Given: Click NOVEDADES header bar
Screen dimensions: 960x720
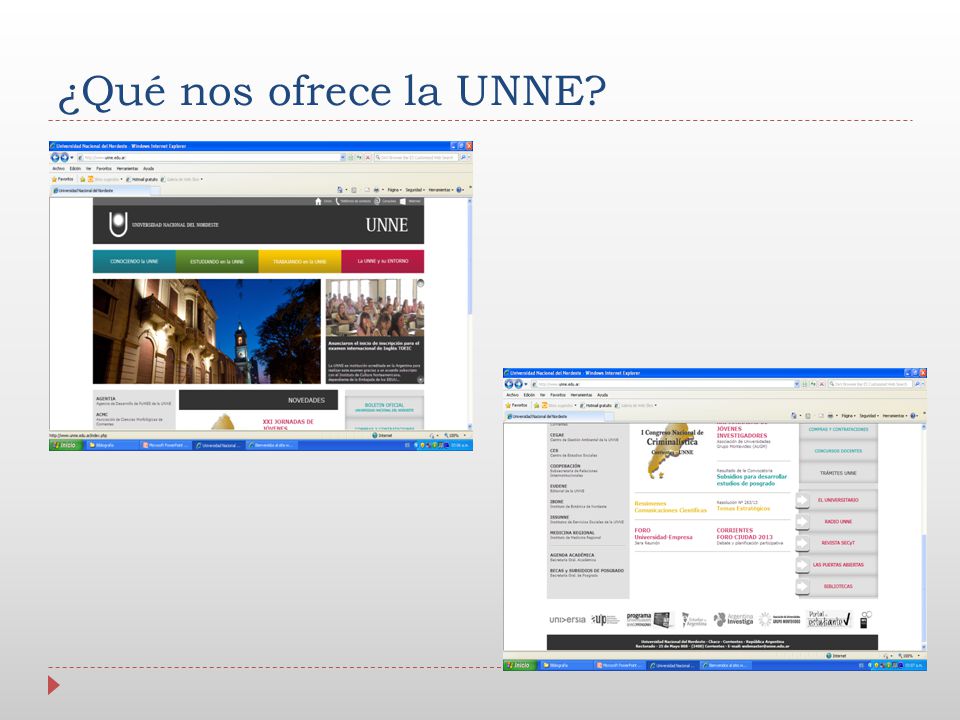Looking at the screenshot, I should click(258, 400).
